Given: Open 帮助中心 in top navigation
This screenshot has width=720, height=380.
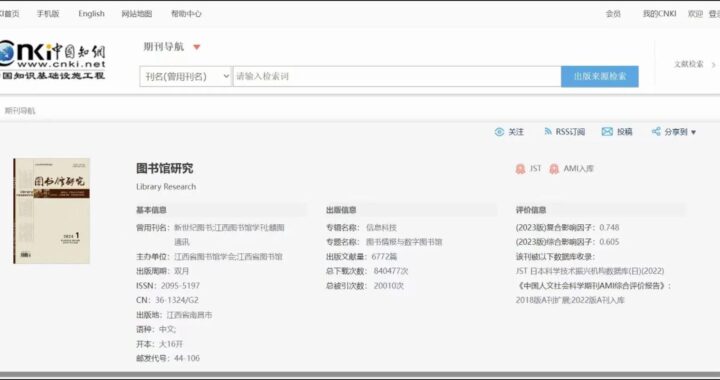Looking at the screenshot, I should pyautogui.click(x=186, y=14).
